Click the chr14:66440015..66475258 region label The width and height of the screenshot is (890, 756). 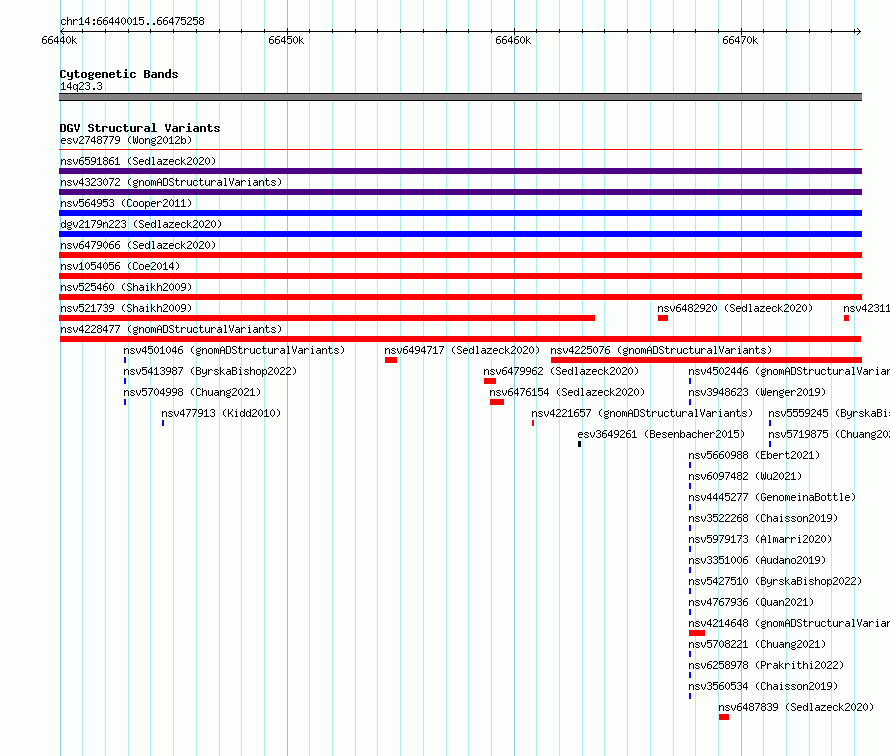tap(132, 21)
